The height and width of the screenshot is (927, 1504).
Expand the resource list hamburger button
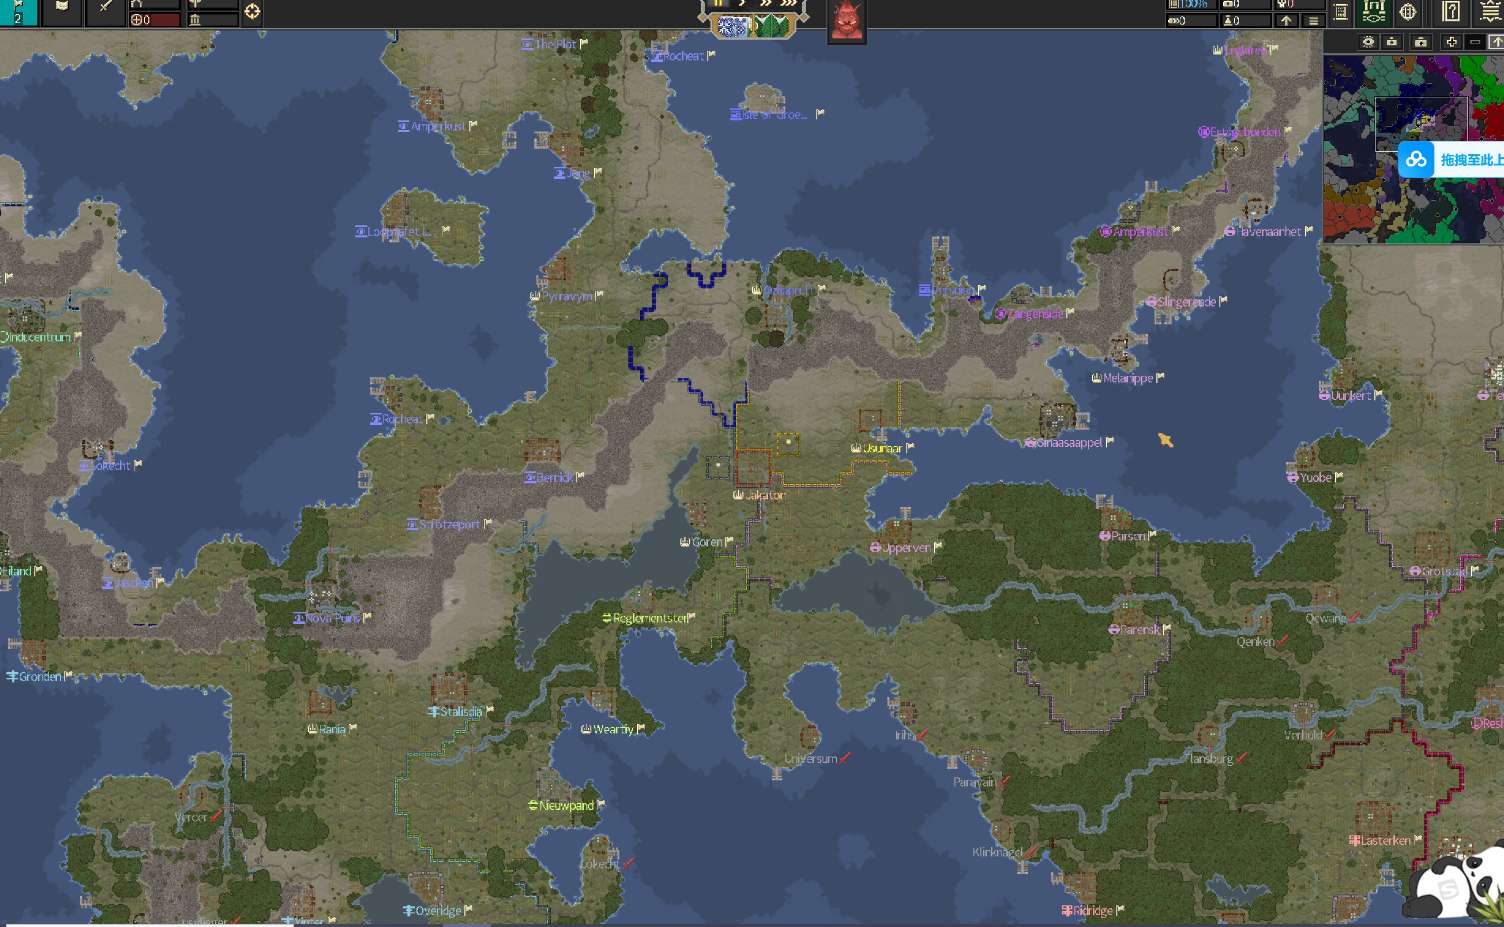1313,20
